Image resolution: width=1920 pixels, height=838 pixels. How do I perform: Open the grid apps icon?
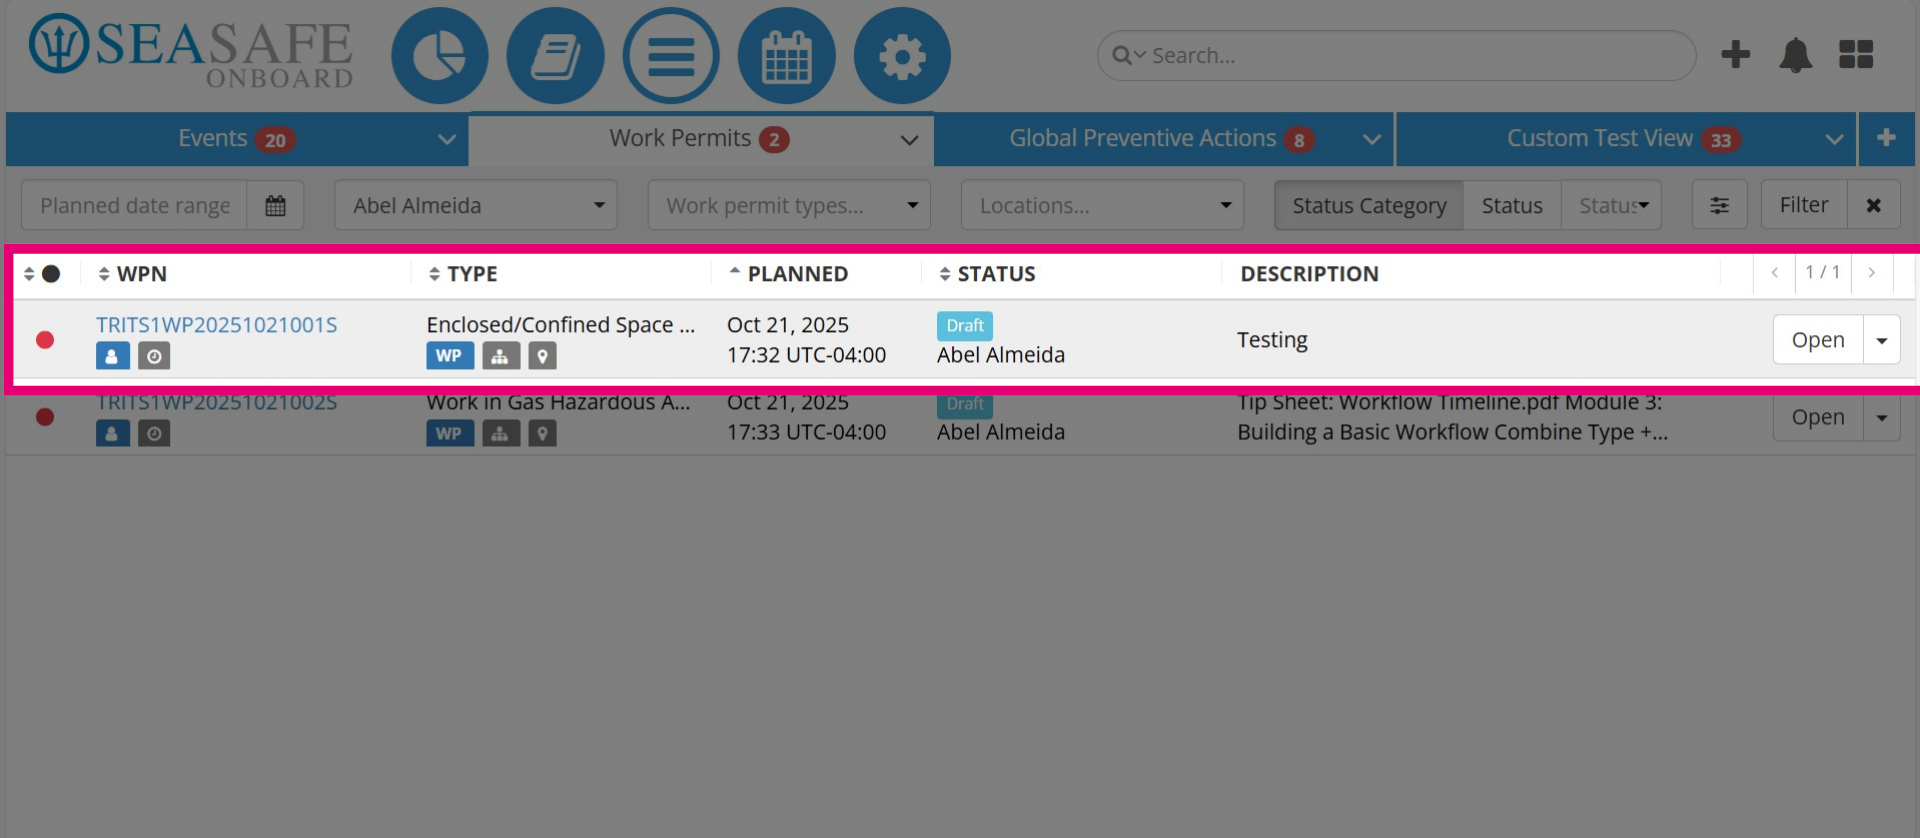point(1856,54)
